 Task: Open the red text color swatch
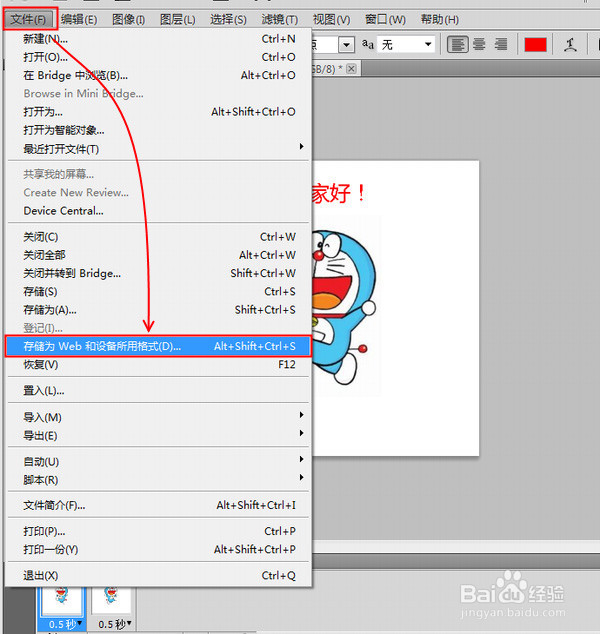(535, 44)
